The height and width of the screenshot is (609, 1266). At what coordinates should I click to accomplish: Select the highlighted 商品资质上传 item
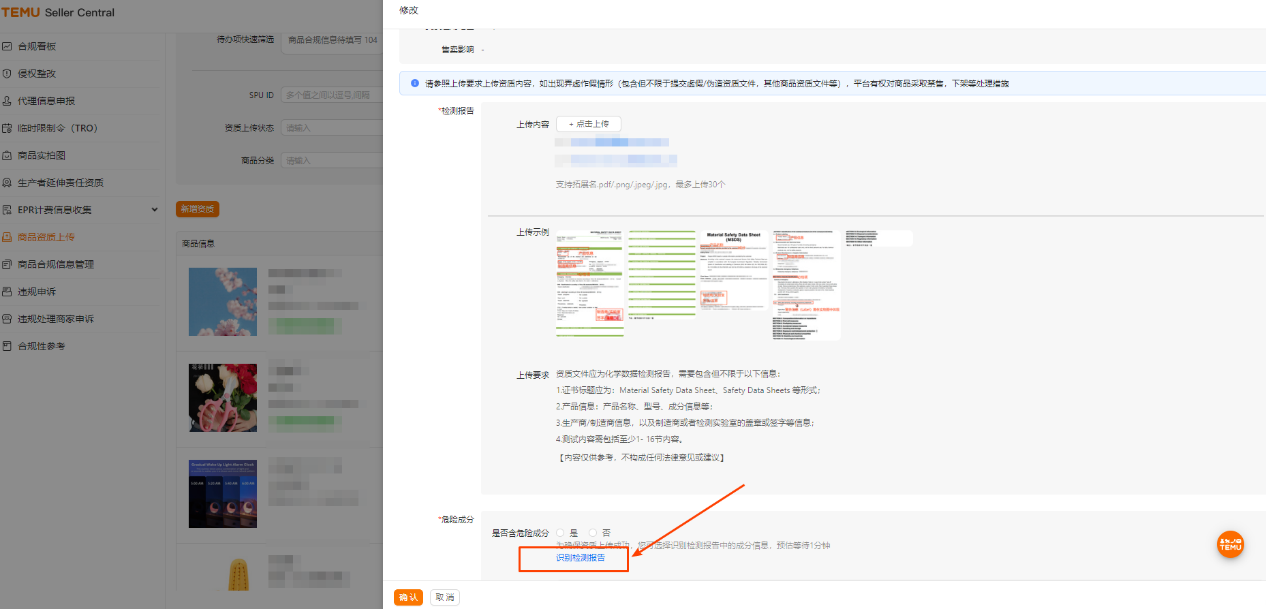50,237
